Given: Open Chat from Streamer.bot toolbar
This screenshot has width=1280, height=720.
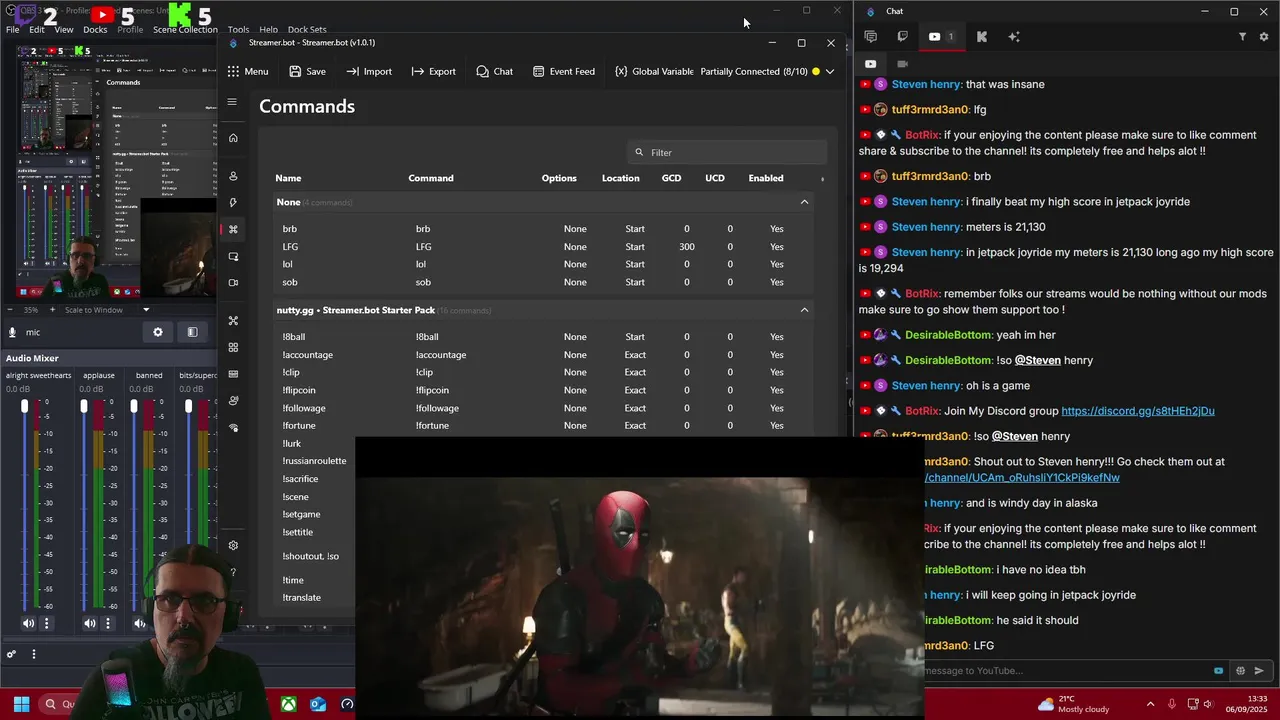Looking at the screenshot, I should [x=495, y=72].
